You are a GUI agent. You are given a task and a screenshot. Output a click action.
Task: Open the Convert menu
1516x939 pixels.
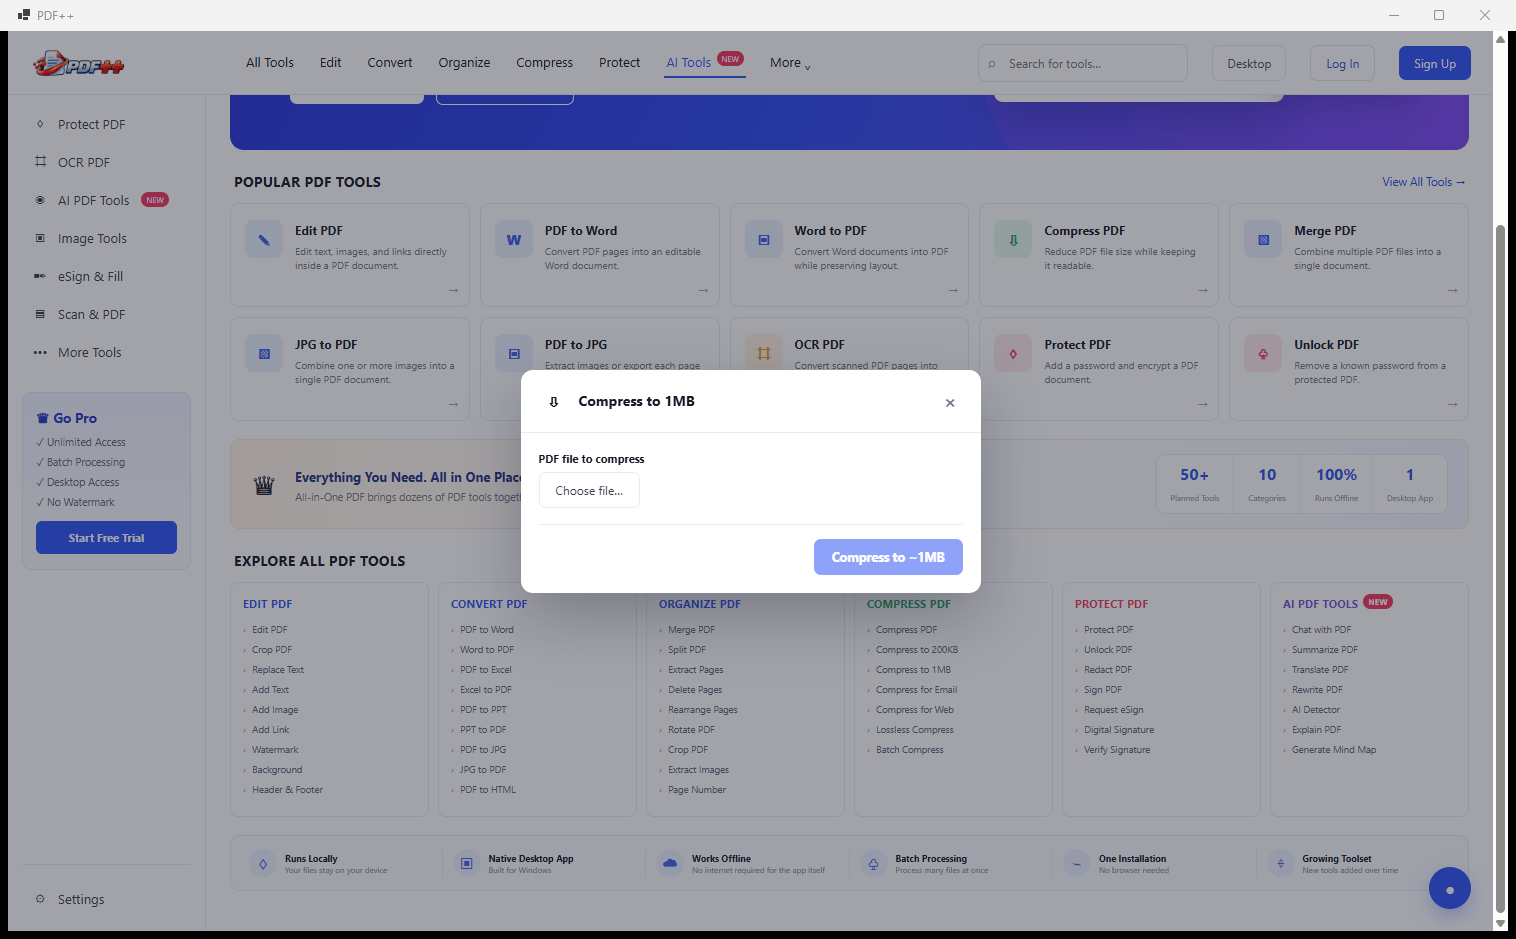click(x=390, y=63)
